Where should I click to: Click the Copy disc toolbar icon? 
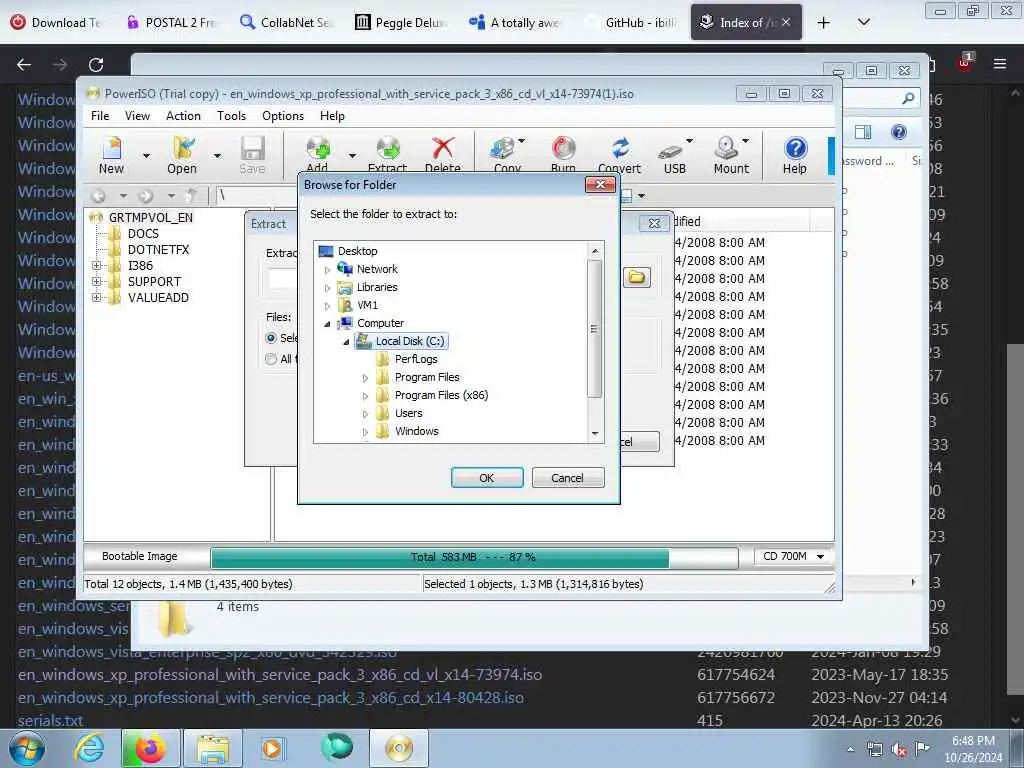(504, 153)
